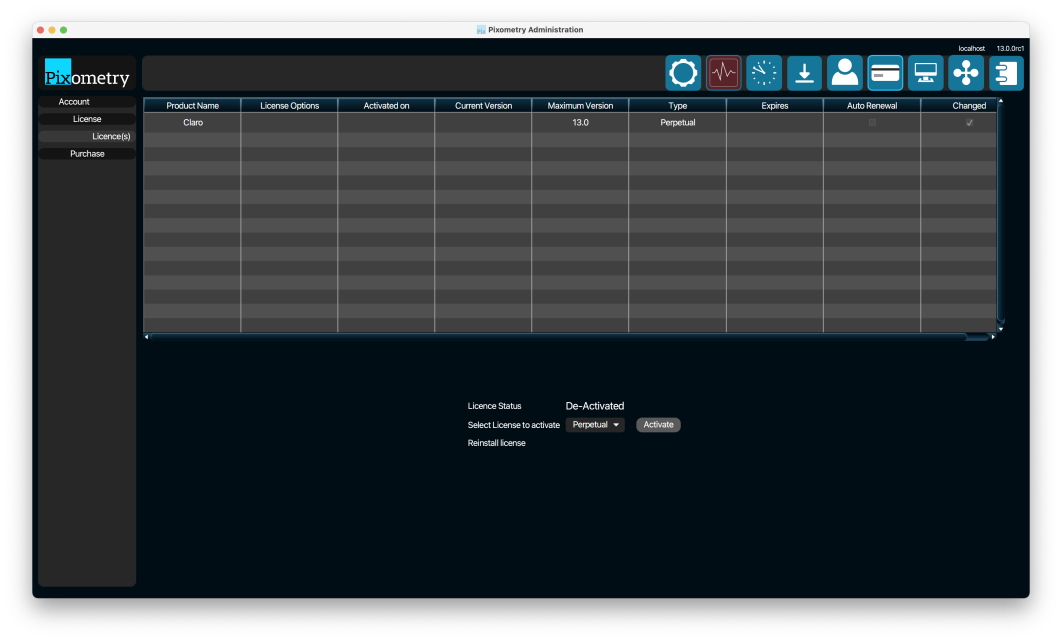The height and width of the screenshot is (641, 1062).
Task: Click the Current Version column header
Action: click(x=483, y=106)
